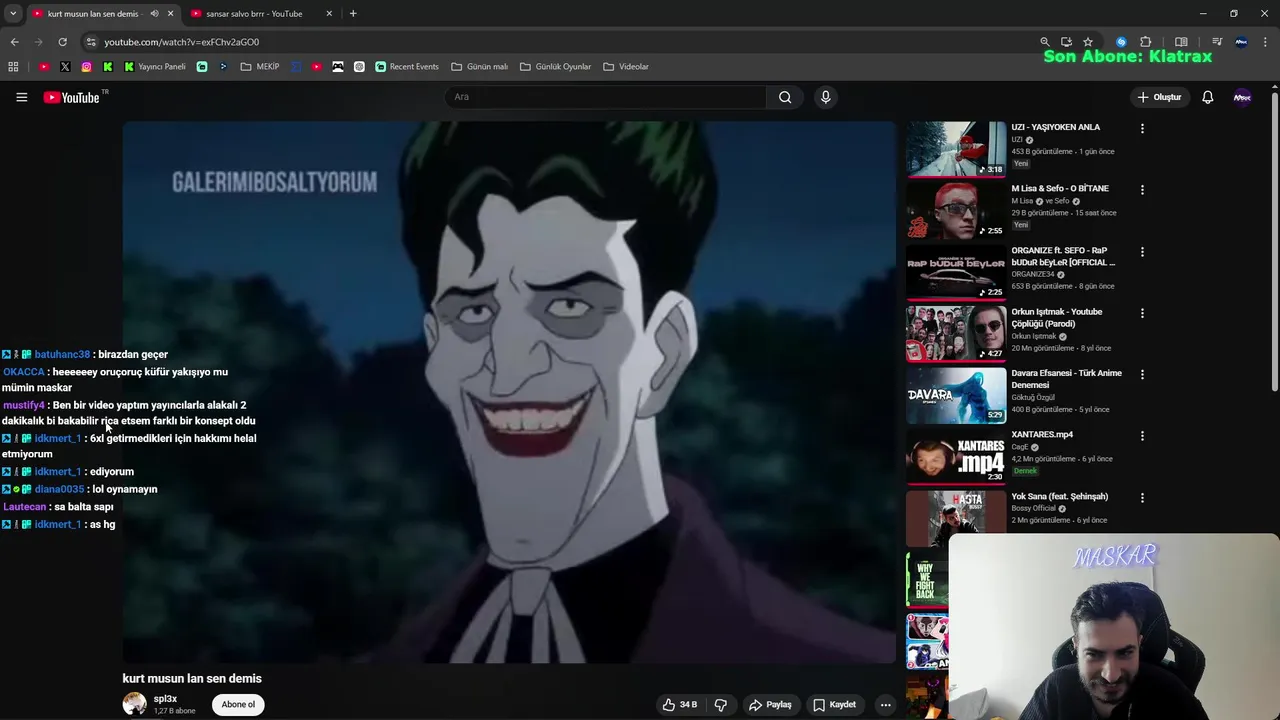Open options for XANTARES.mp4 video
The height and width of the screenshot is (720, 1280).
tap(1142, 436)
